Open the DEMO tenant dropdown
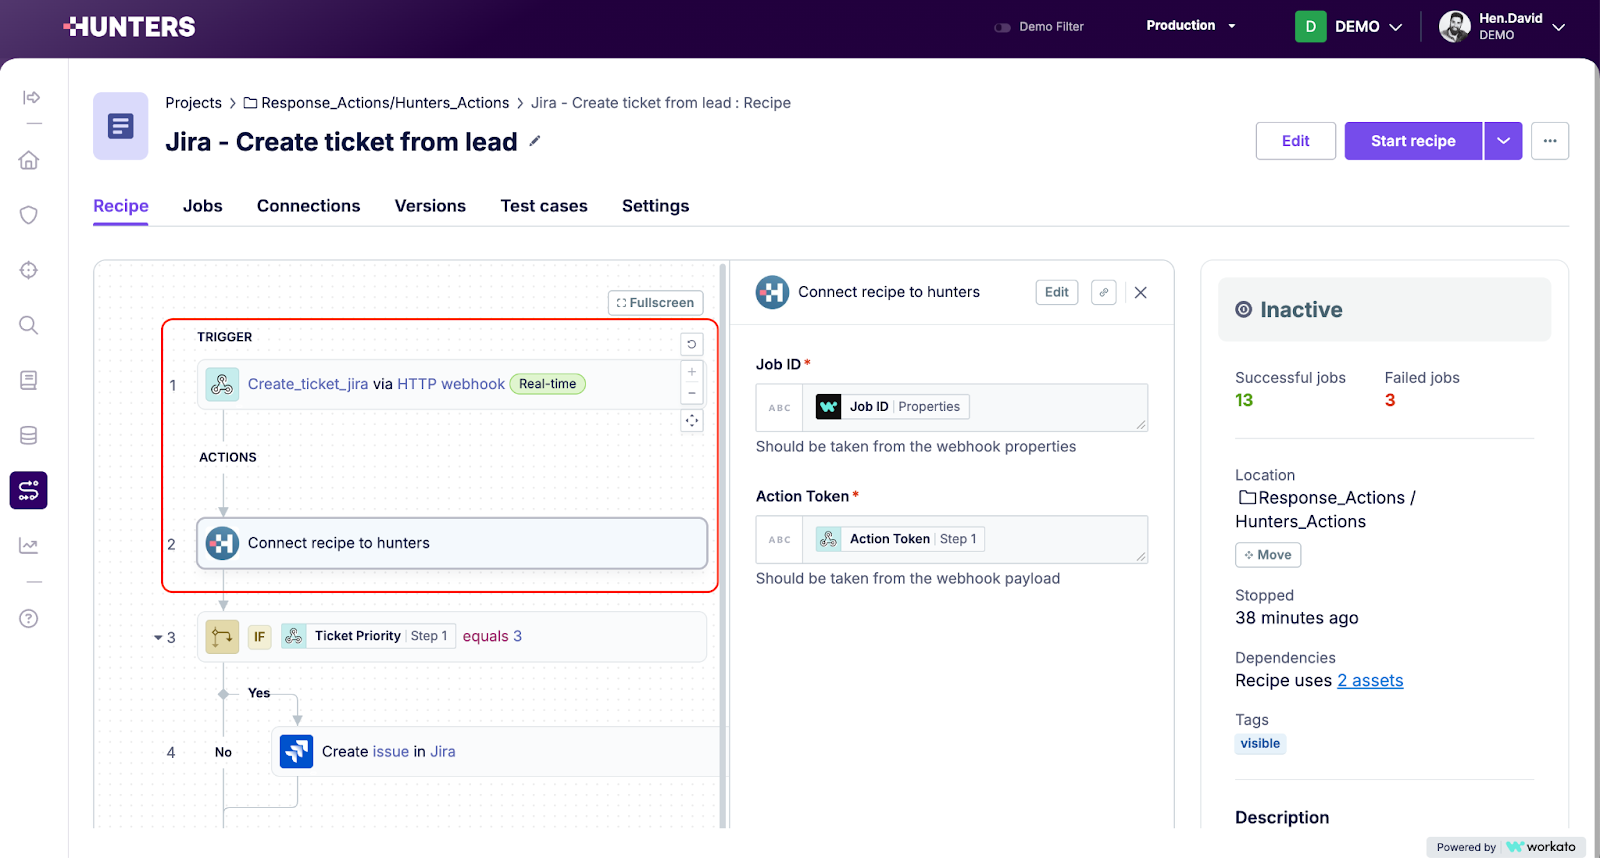The image size is (1600, 858). (x=1349, y=27)
